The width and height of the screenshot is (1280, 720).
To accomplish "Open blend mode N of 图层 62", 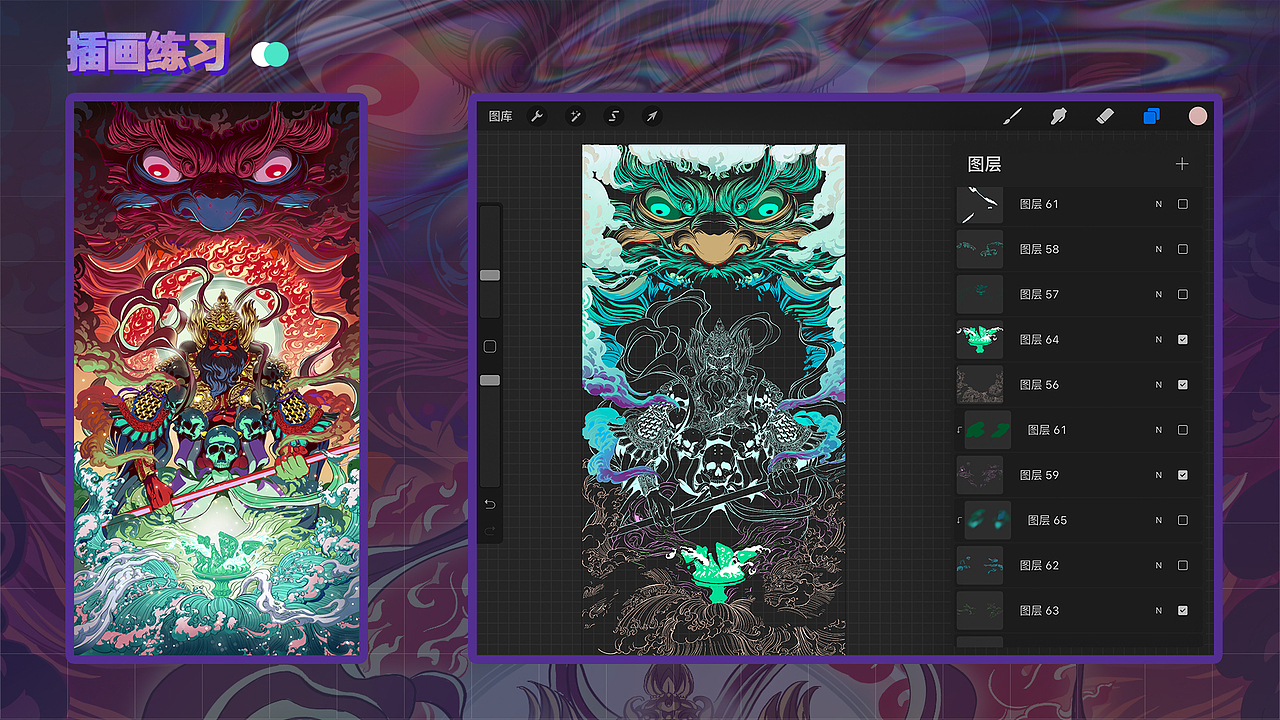I will tap(1159, 565).
